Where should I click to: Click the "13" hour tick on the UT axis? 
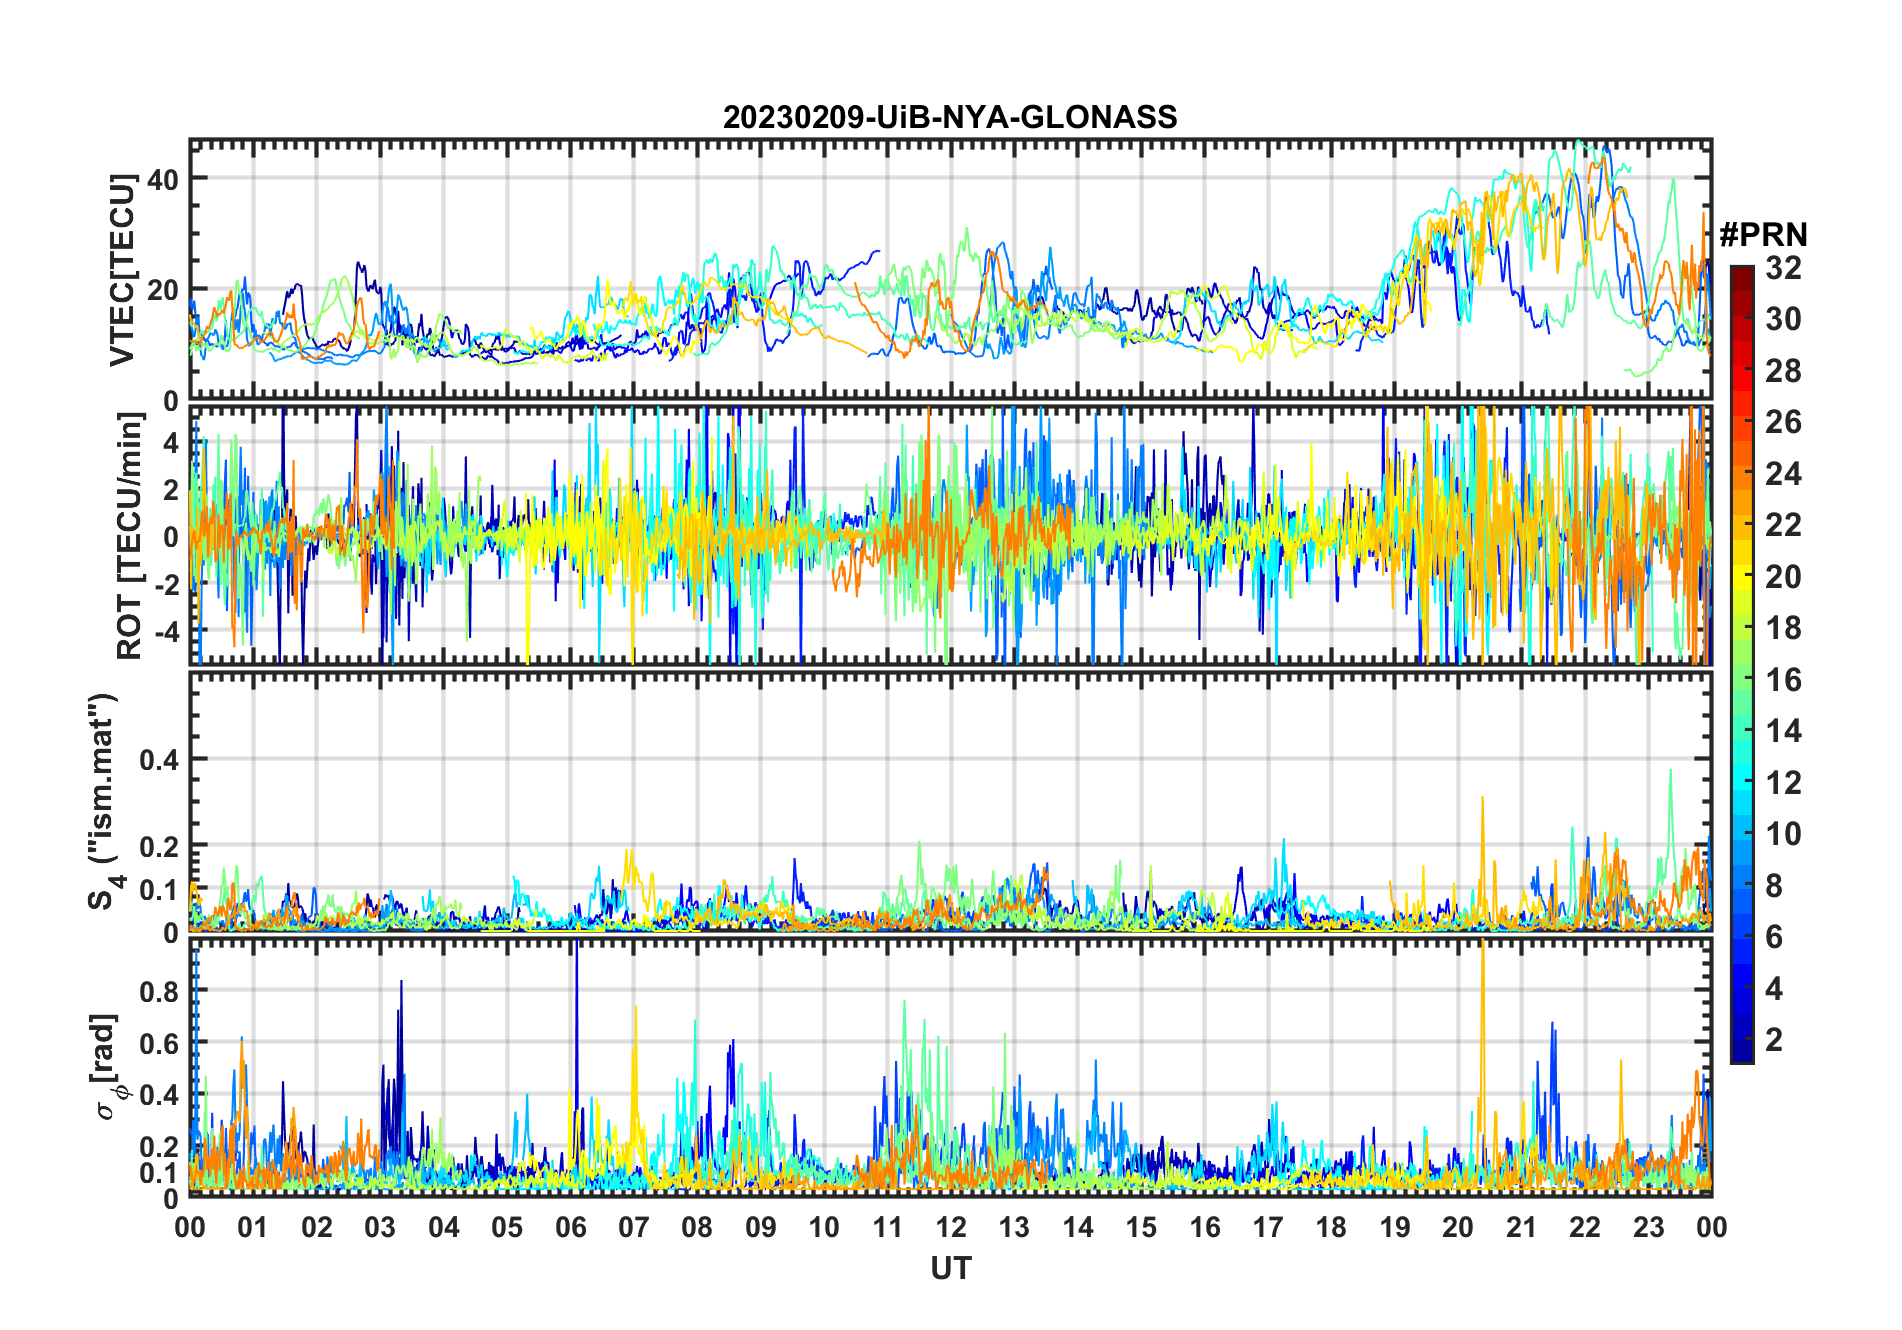click(1014, 1227)
